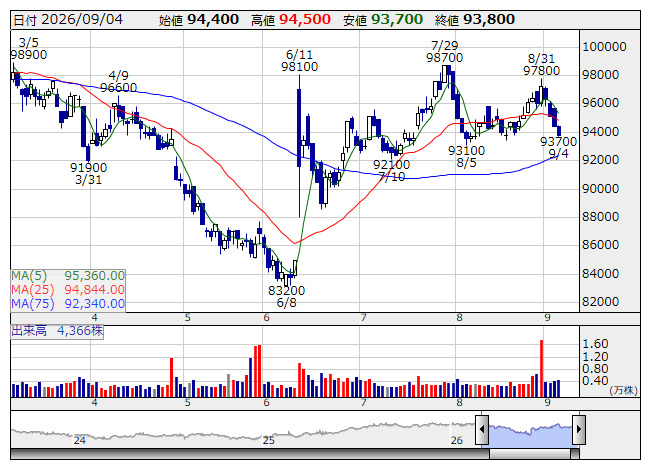Image resolution: width=653 pixels, height=470 pixels.
Task: Click the MA(75) legend value 92,340.00
Action: (x=95, y=303)
